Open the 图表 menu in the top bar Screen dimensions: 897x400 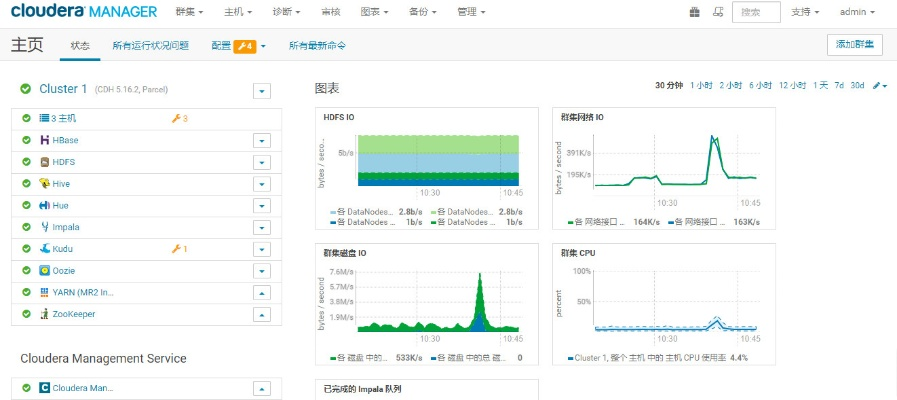click(x=375, y=12)
